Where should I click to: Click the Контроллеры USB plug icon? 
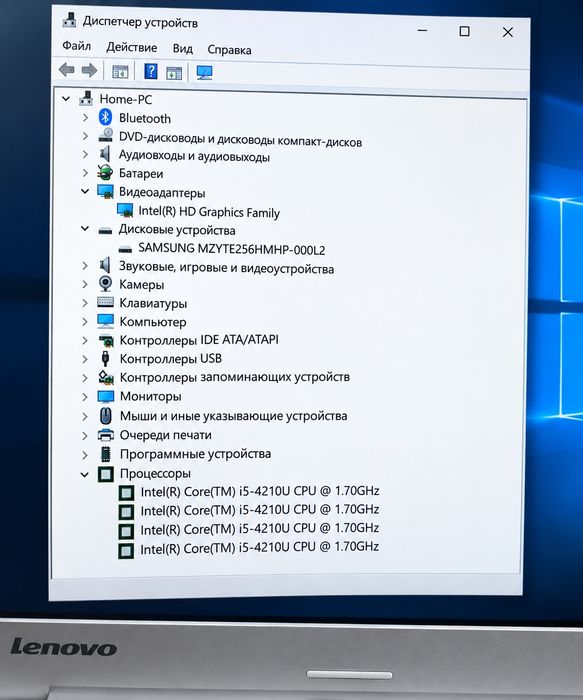coord(105,358)
